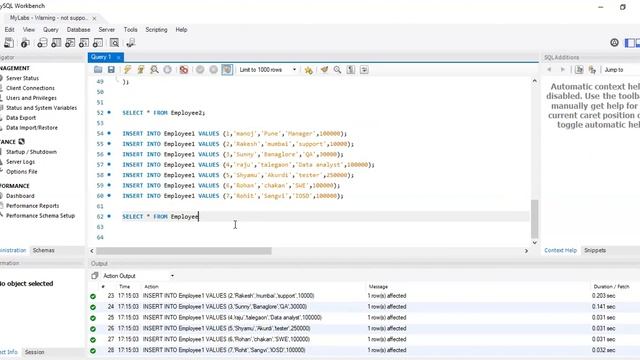
Task: Open the Action Output dropdown
Action: point(138,276)
